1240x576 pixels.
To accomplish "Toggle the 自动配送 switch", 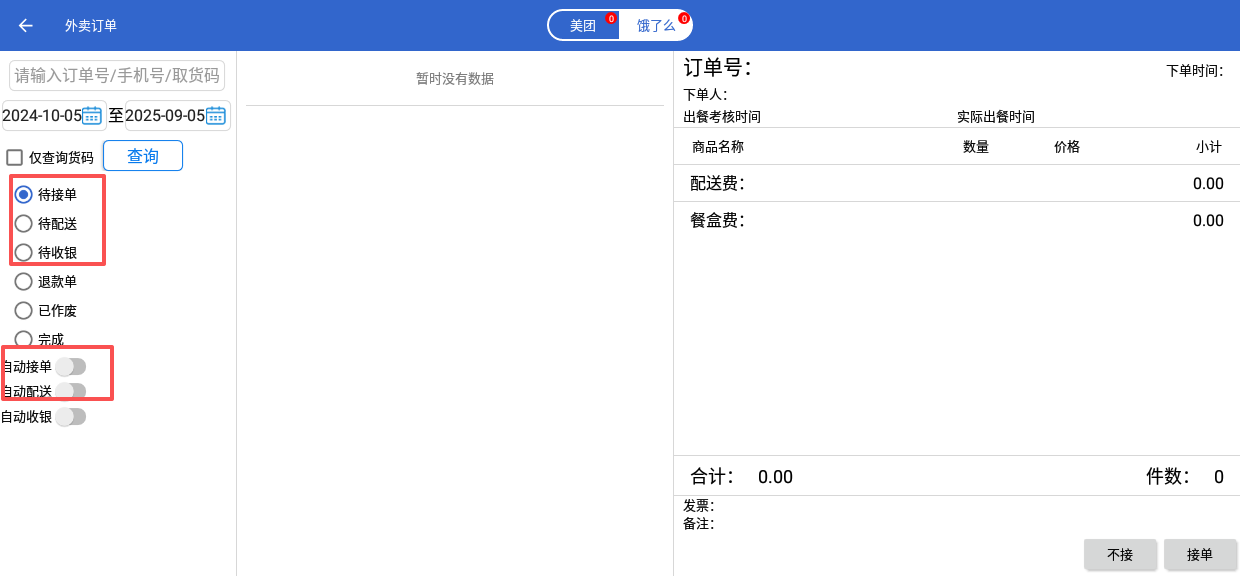I will coord(70,391).
